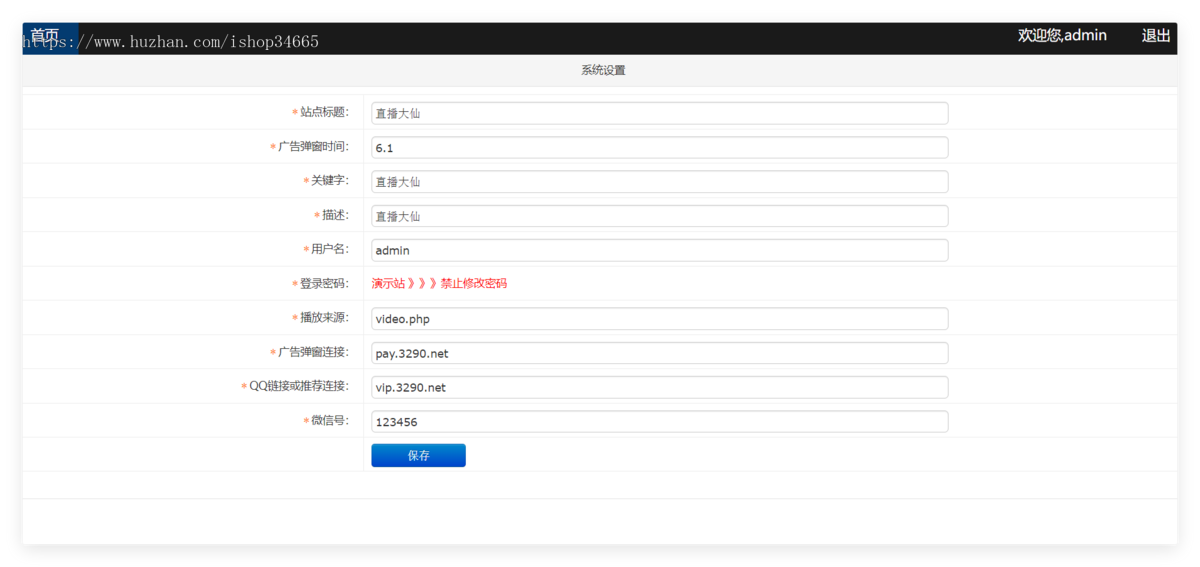
Task: Focus the 播放来源 field with video.php
Action: (659, 319)
